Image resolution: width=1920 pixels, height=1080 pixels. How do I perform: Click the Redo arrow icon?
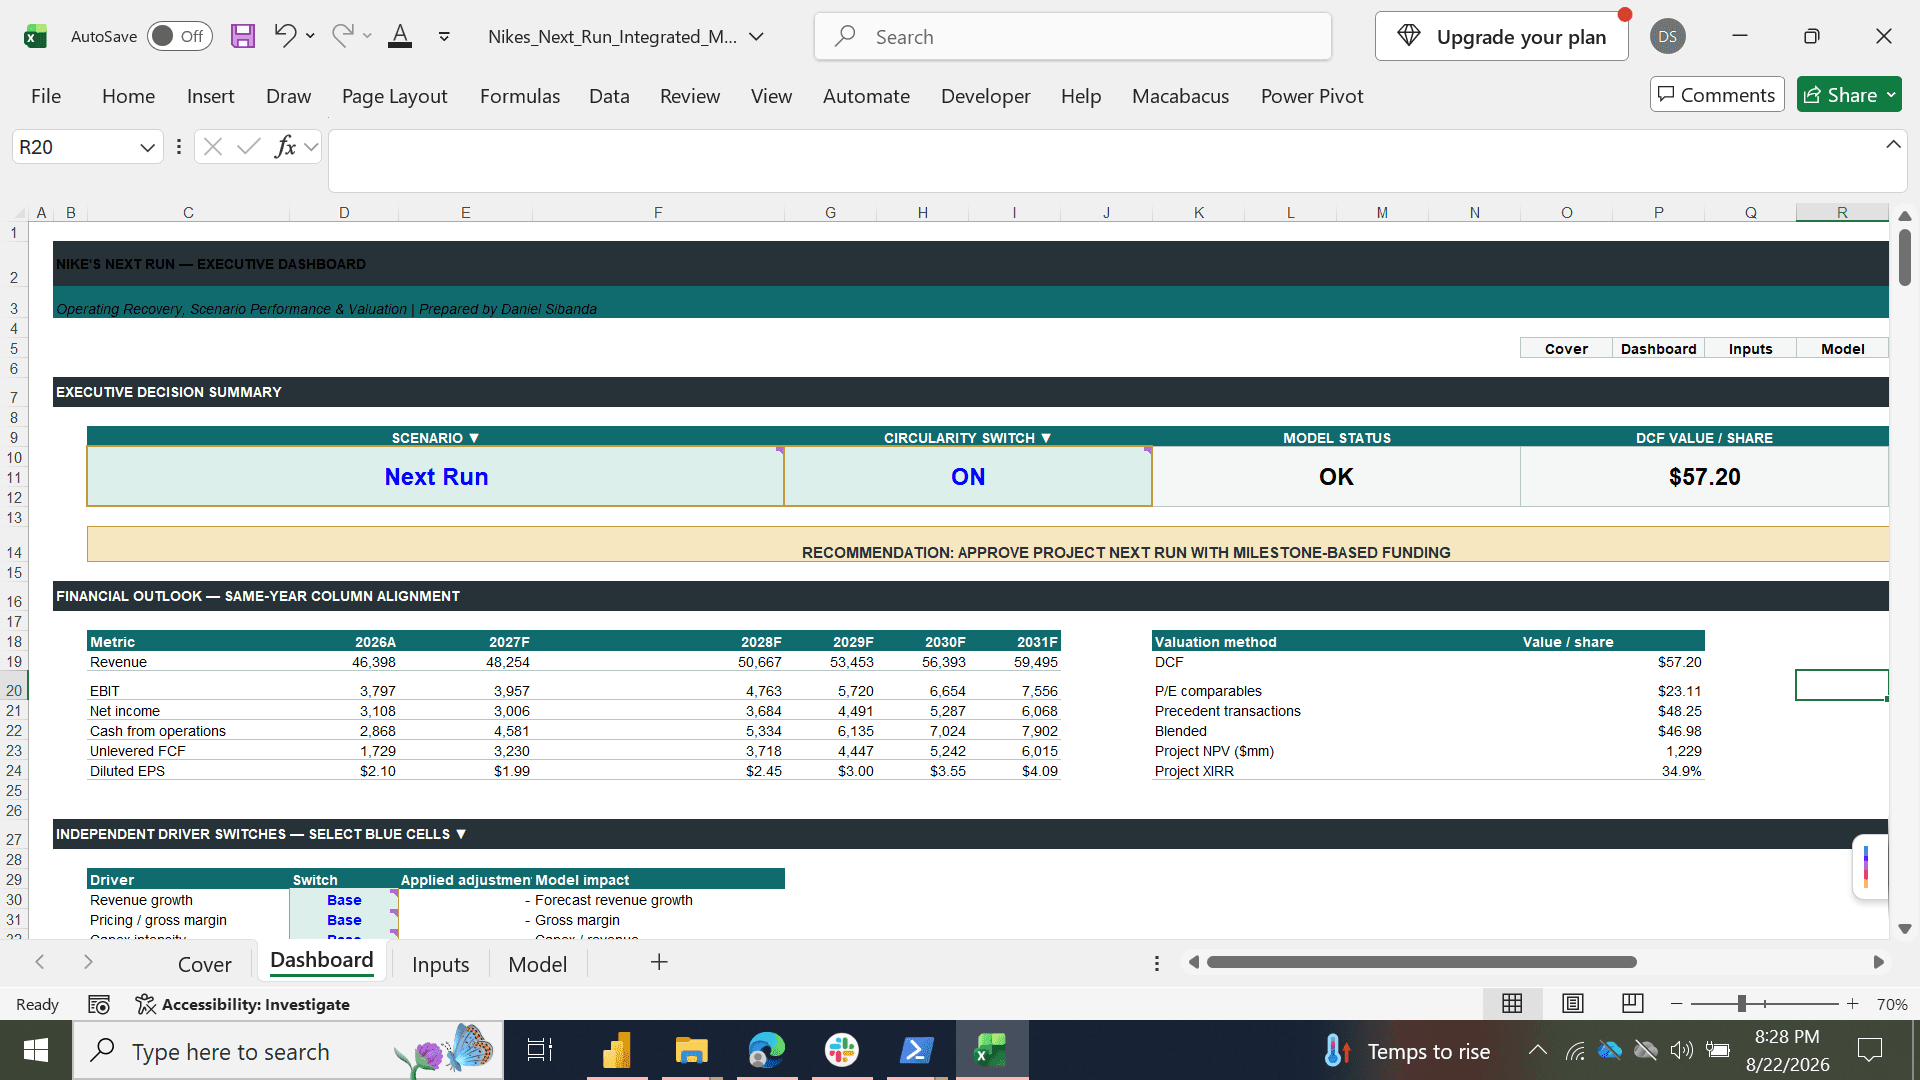point(342,37)
